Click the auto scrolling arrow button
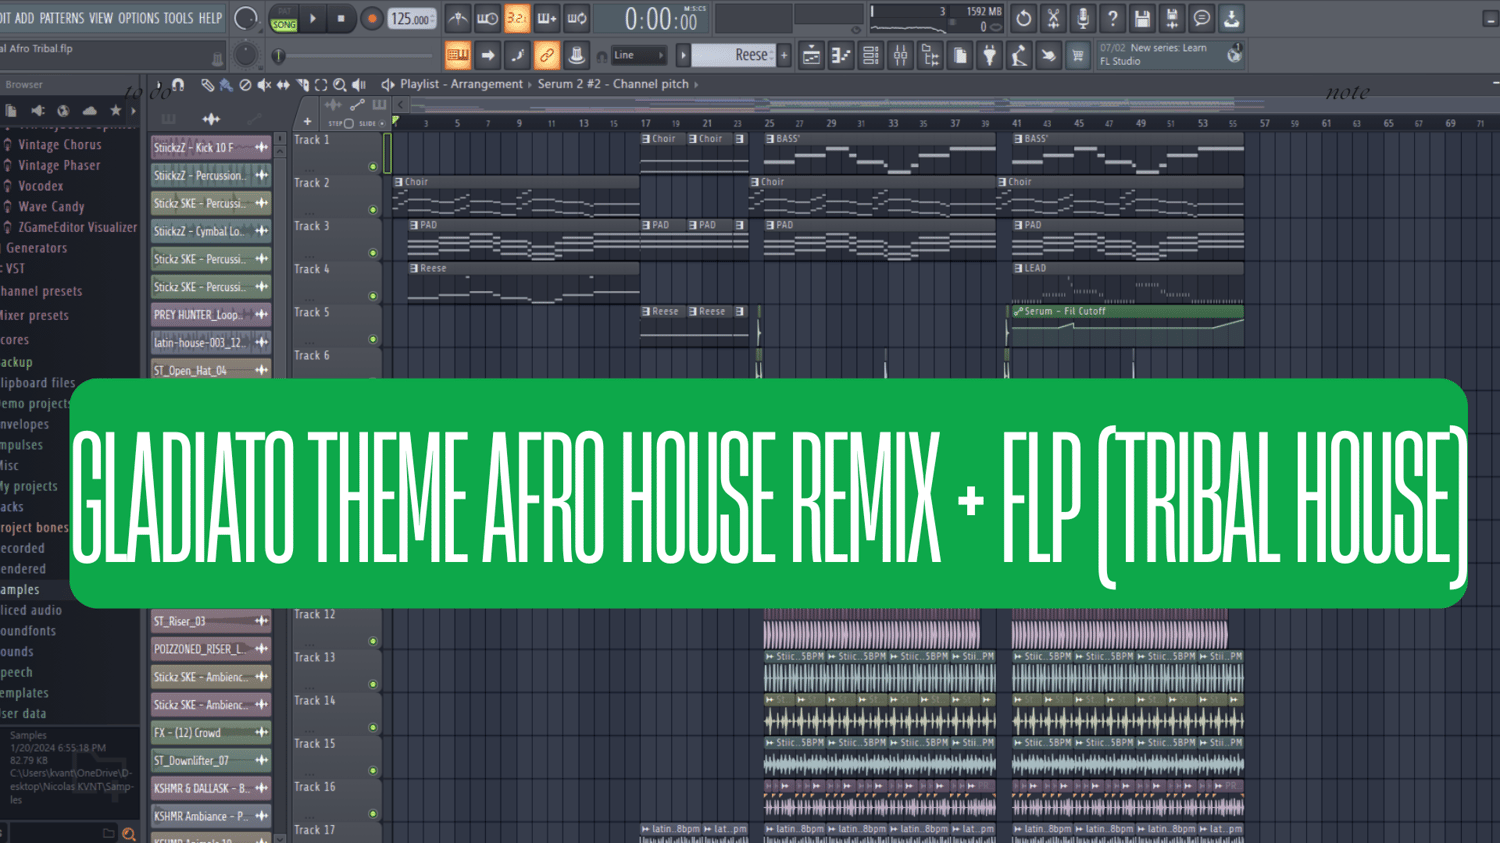Screen dimensions: 1500x843 pyautogui.click(x=487, y=56)
